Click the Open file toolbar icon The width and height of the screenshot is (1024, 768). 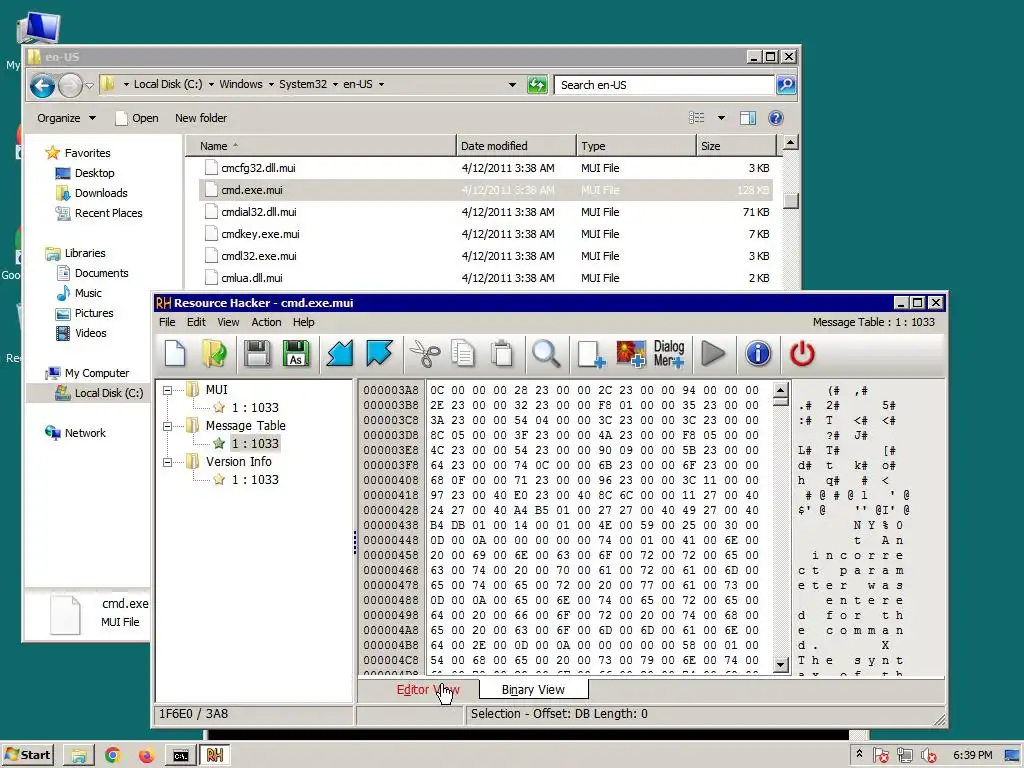pos(215,353)
